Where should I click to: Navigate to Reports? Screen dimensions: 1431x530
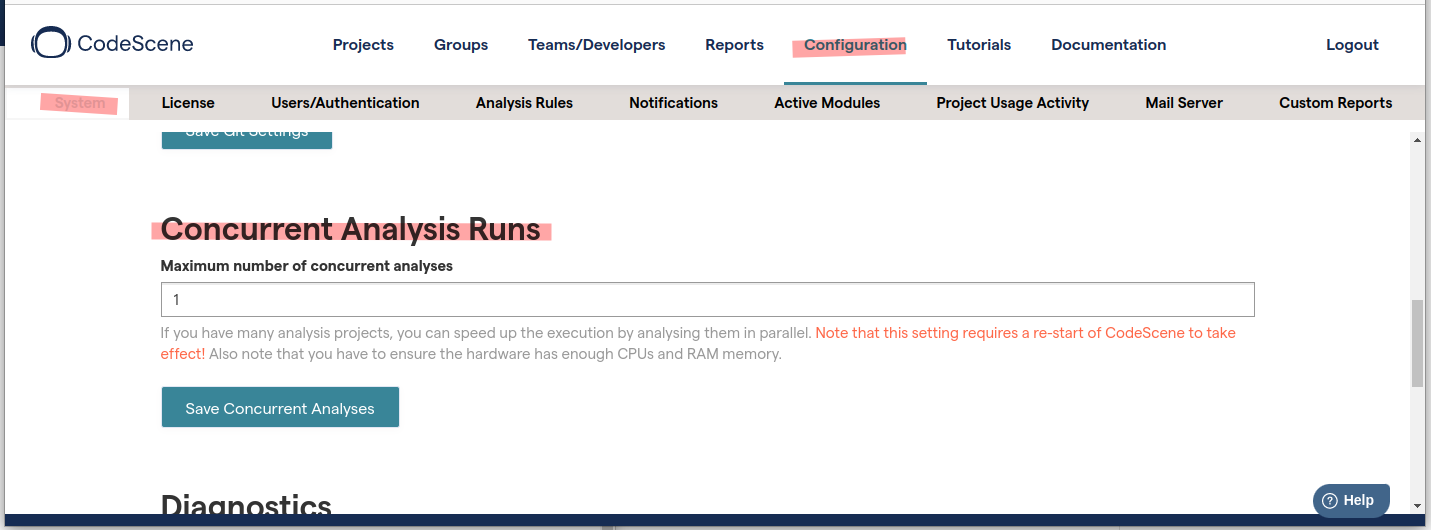[x=734, y=45]
